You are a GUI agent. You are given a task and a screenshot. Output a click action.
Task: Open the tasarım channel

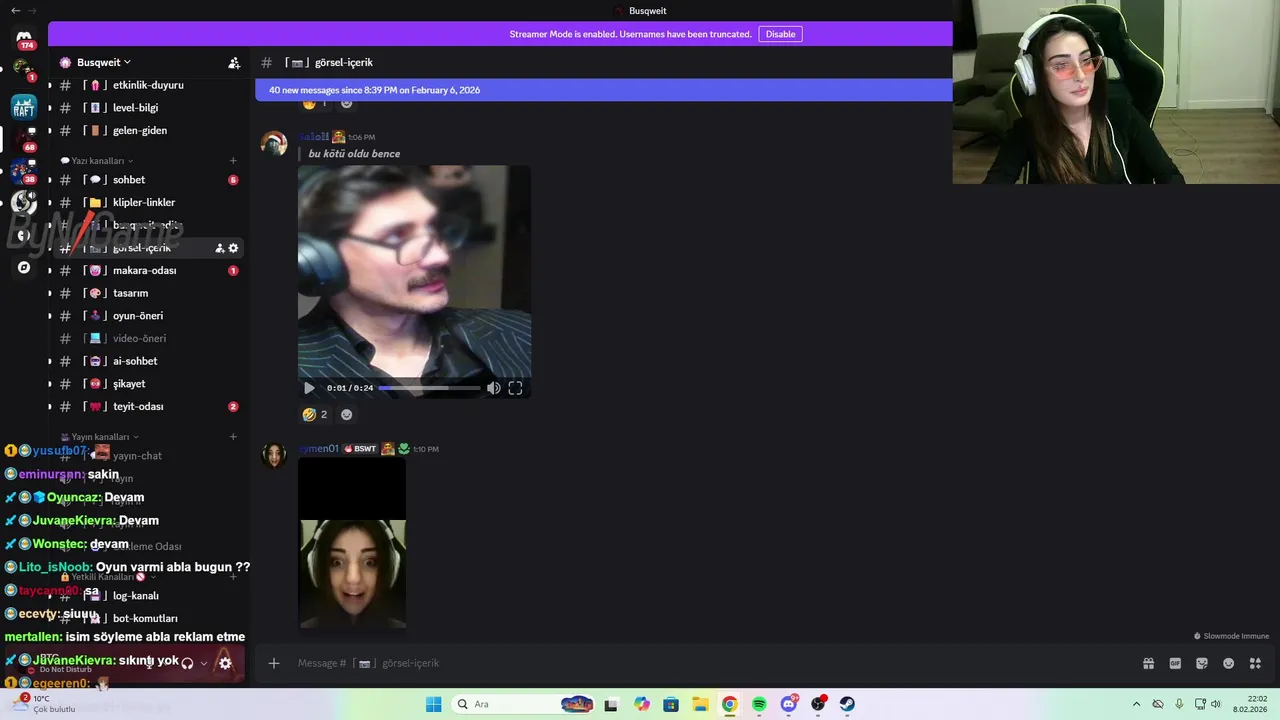click(x=147, y=293)
